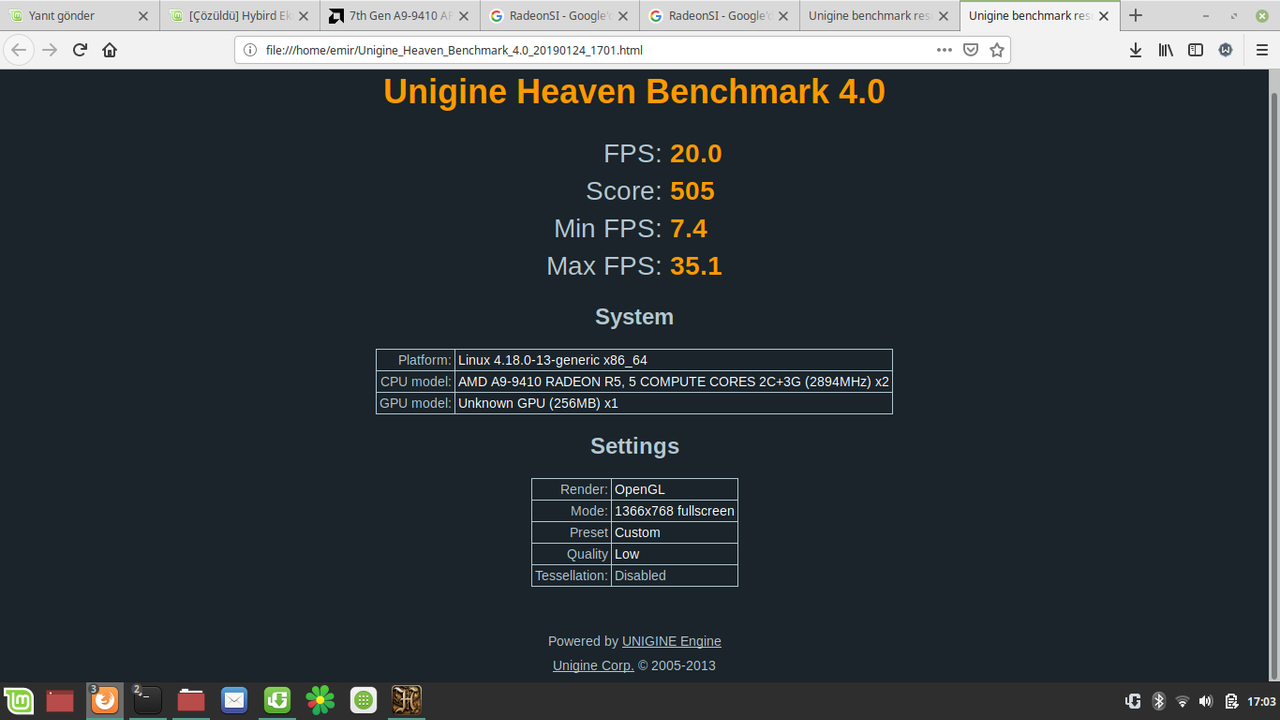
Task: Open the Firefox home page
Action: coord(110,50)
